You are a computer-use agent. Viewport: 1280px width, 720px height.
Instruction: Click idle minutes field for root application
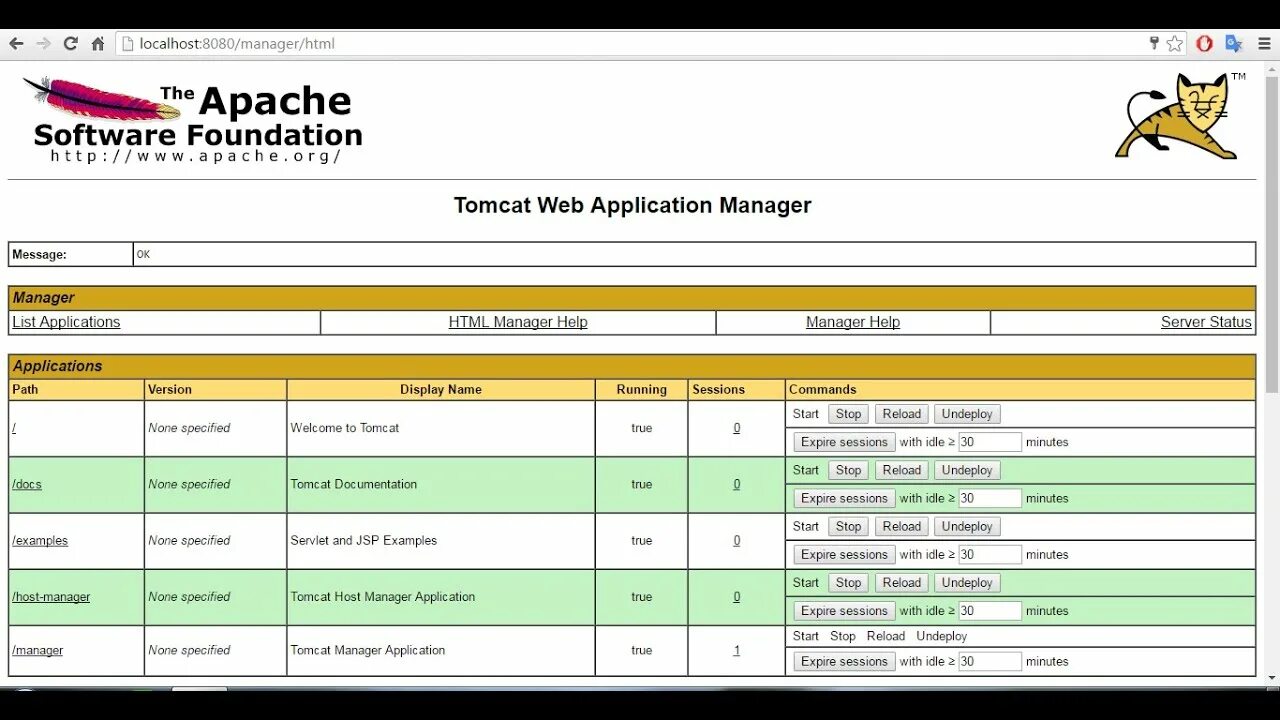(x=990, y=442)
